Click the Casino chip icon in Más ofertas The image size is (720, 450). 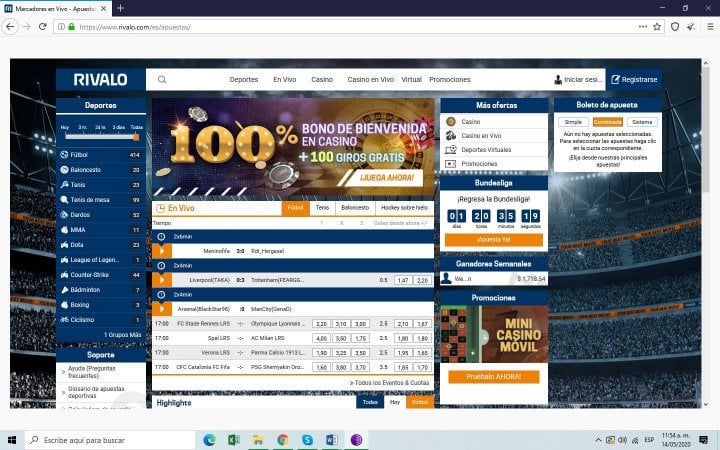tap(451, 122)
